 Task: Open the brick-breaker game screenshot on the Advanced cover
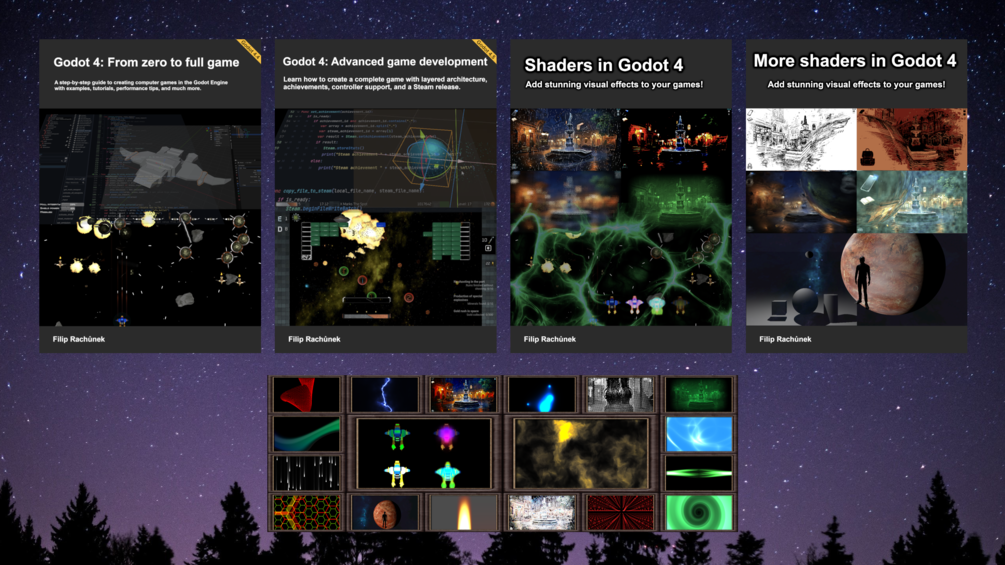tap(385, 268)
